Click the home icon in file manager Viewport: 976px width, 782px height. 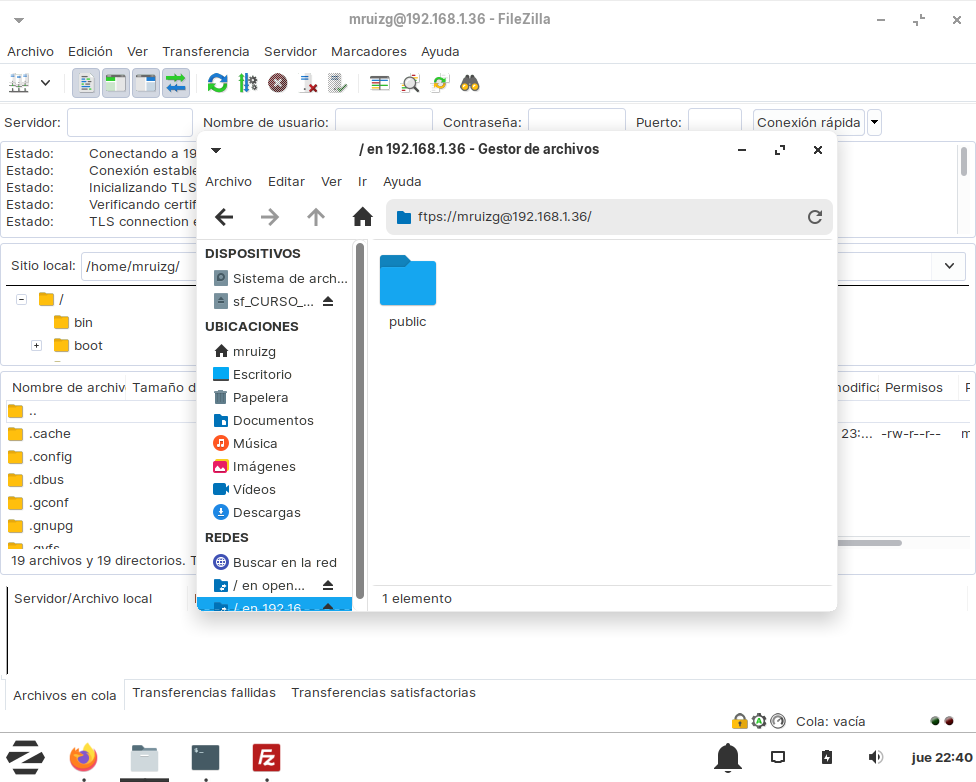(x=362, y=217)
